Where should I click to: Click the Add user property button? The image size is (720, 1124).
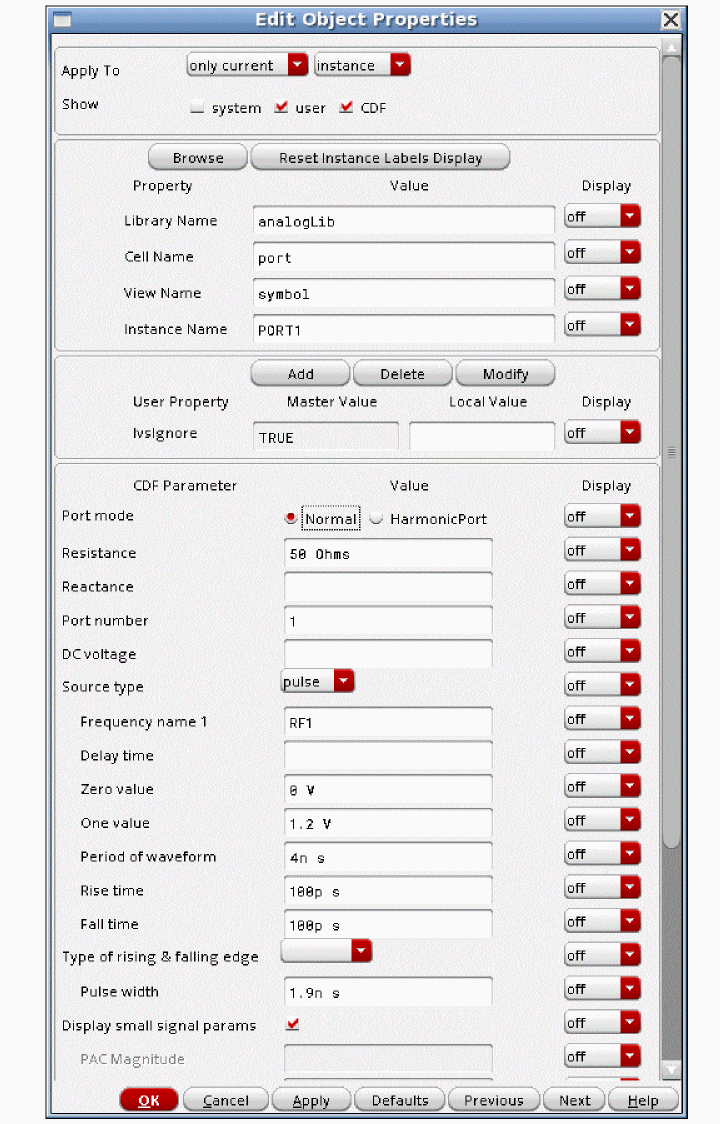[x=300, y=374]
